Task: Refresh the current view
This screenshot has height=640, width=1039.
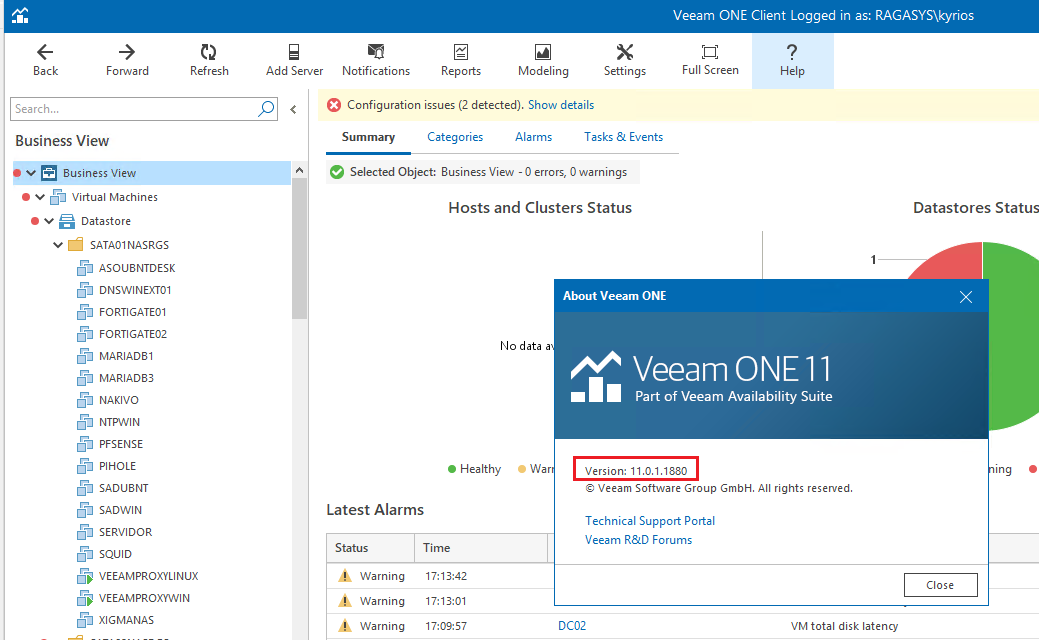Action: pyautogui.click(x=208, y=60)
